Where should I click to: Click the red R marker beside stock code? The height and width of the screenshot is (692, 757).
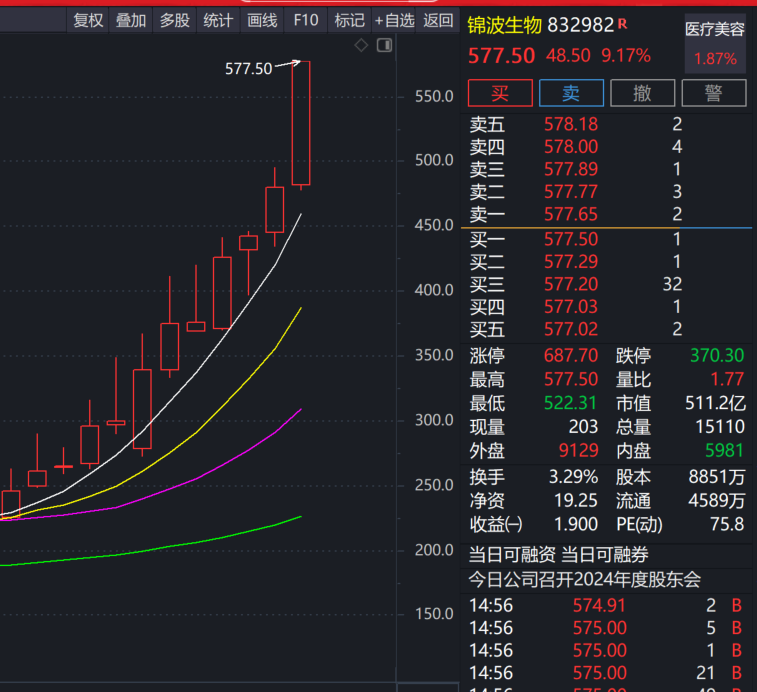(x=622, y=24)
